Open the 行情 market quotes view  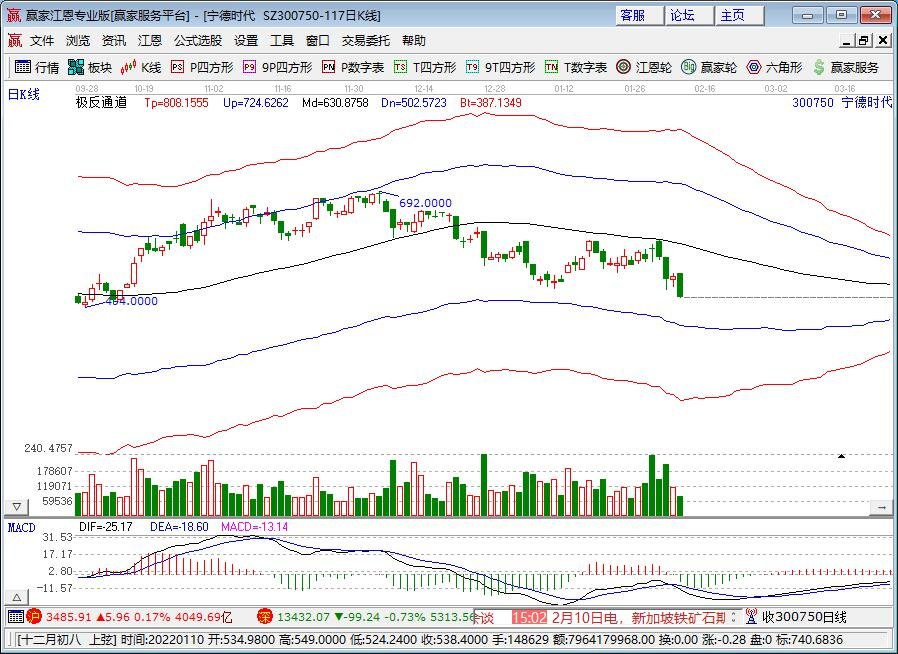[37, 68]
